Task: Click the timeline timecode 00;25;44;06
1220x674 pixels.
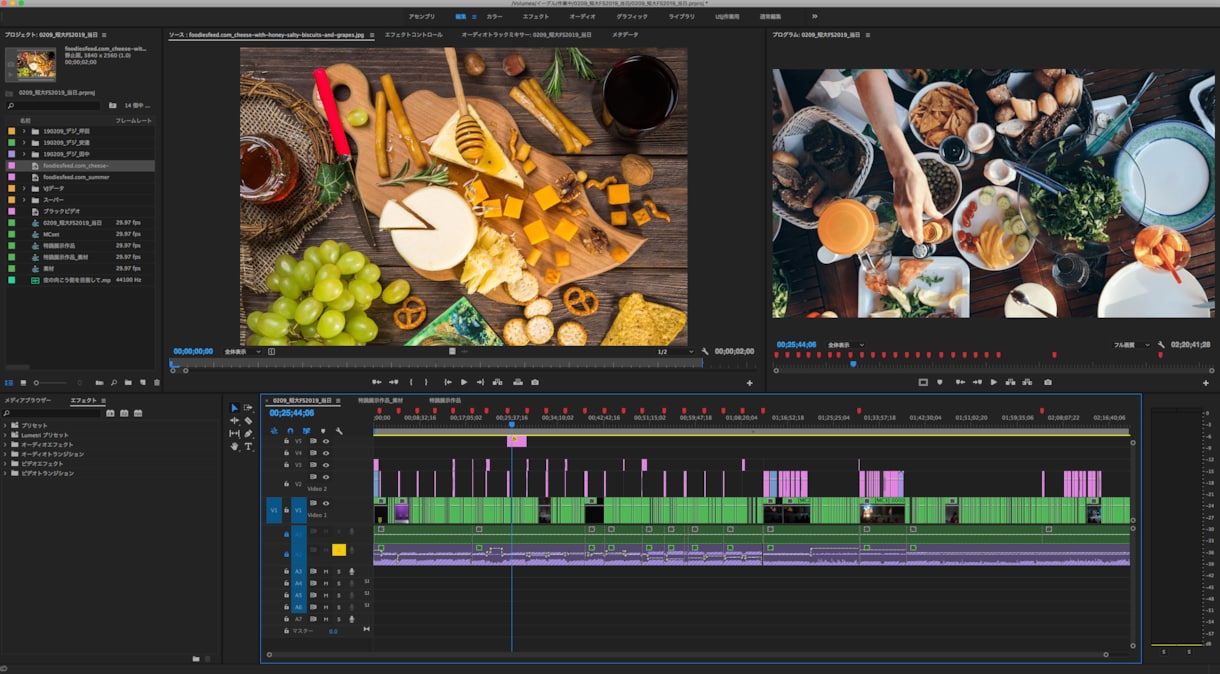Action: pos(291,413)
